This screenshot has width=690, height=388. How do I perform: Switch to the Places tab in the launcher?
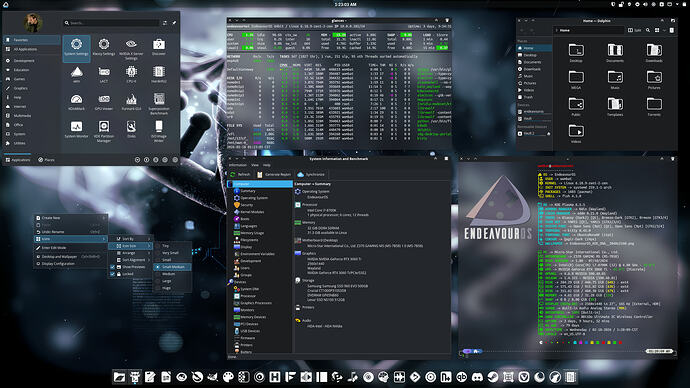coord(46,160)
